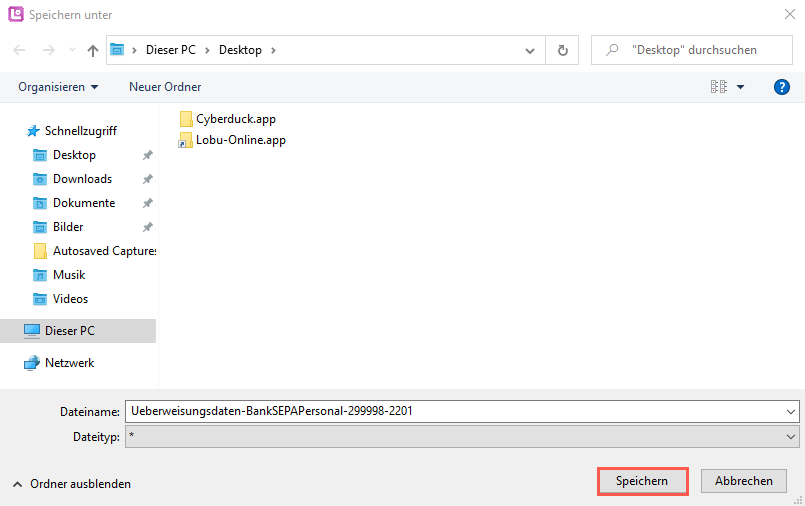Click the Up one level arrow icon
This screenshot has width=805, height=506.
[93, 50]
